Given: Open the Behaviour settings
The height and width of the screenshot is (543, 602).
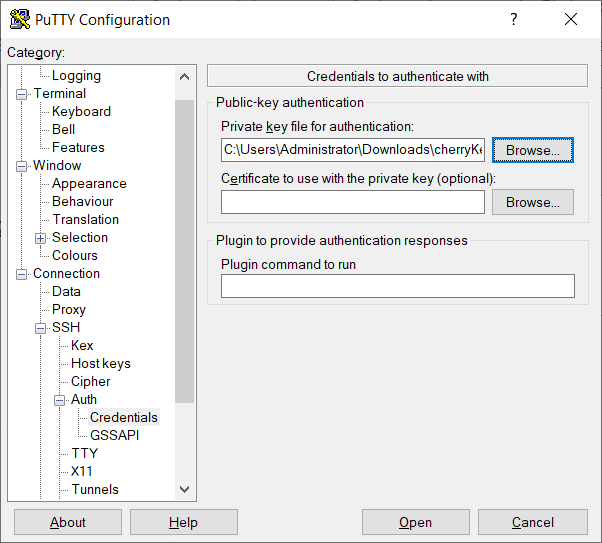Looking at the screenshot, I should [83, 202].
